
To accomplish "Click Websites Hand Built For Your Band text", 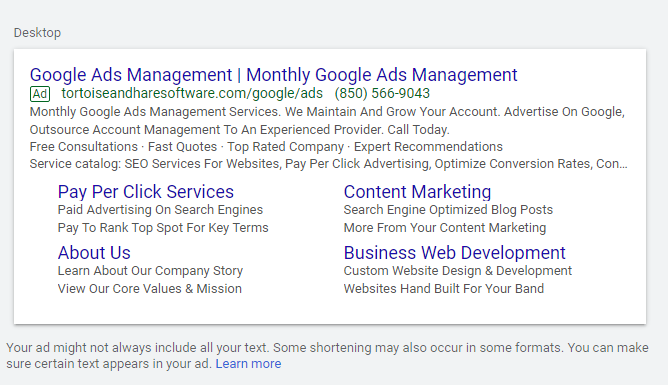I will (444, 289).
